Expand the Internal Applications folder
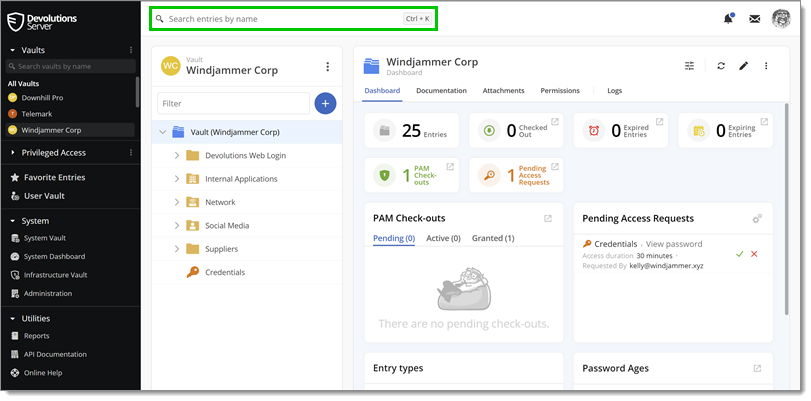The height and width of the screenshot is (401, 811). coord(176,179)
